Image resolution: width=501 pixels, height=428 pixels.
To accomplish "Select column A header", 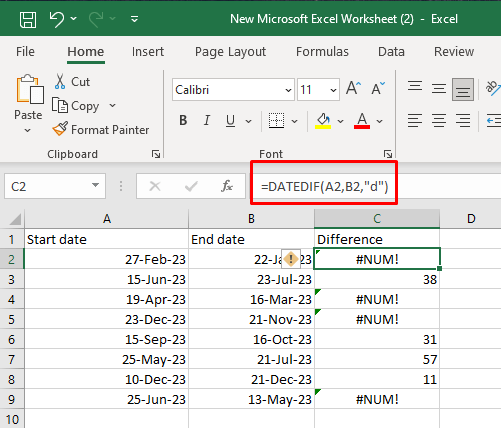I will click(106, 219).
